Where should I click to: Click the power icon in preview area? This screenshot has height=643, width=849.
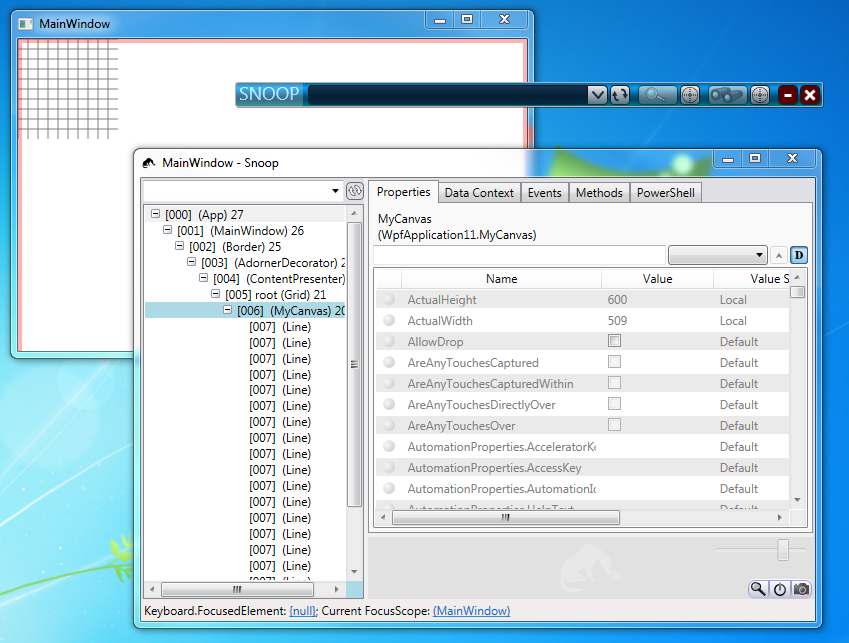pyautogui.click(x=780, y=589)
